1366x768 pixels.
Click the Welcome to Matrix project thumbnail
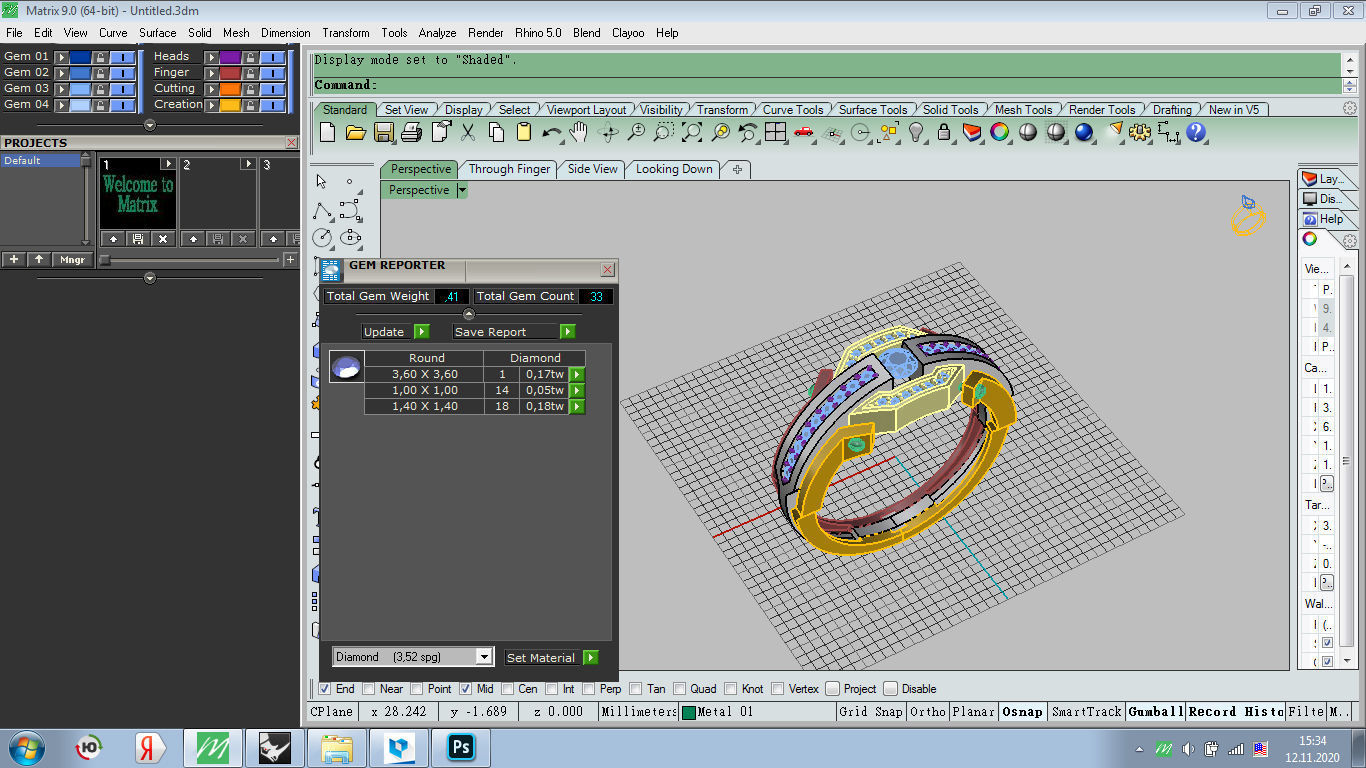138,194
